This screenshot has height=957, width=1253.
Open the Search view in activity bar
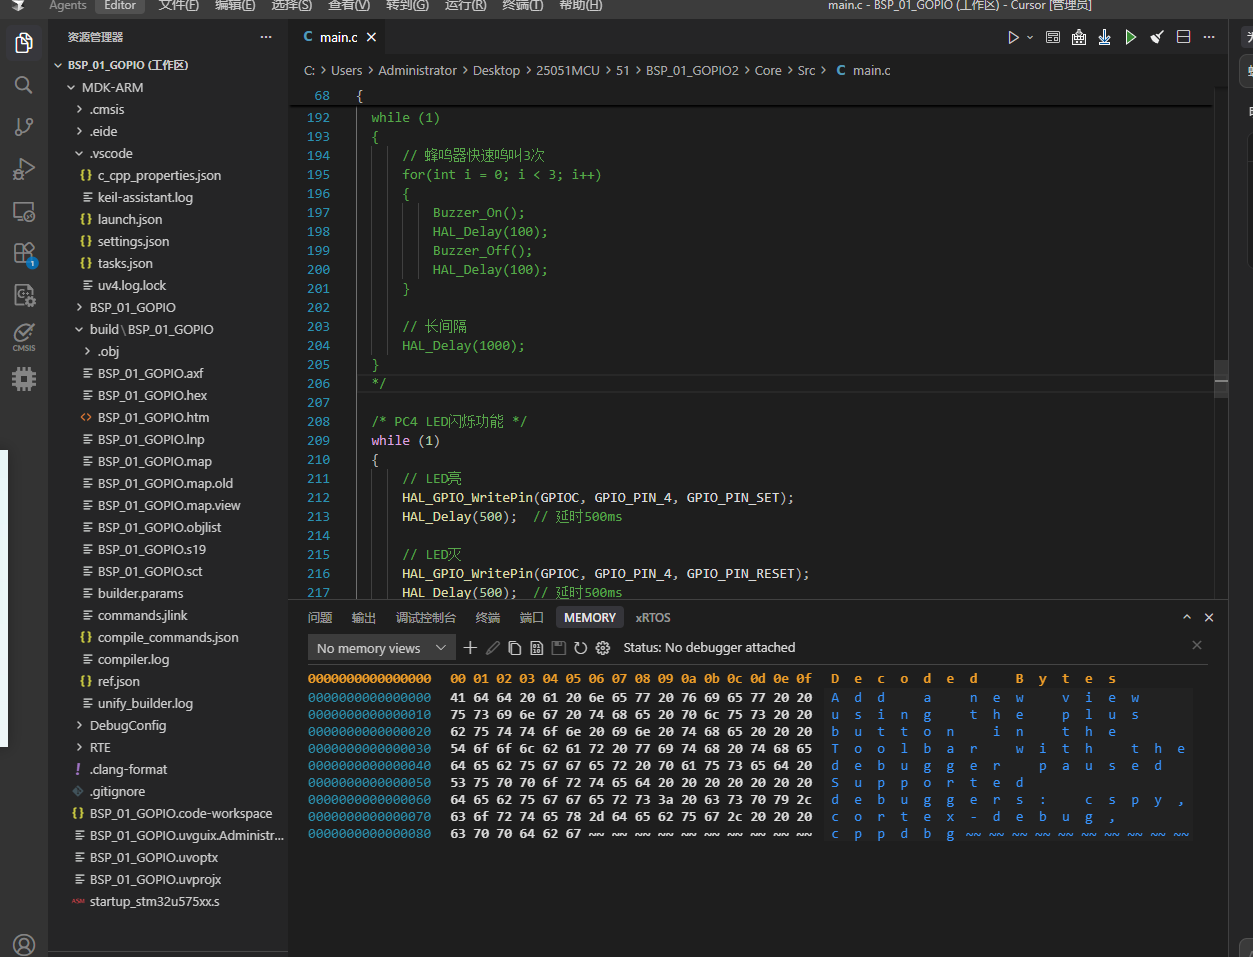[x=24, y=85]
